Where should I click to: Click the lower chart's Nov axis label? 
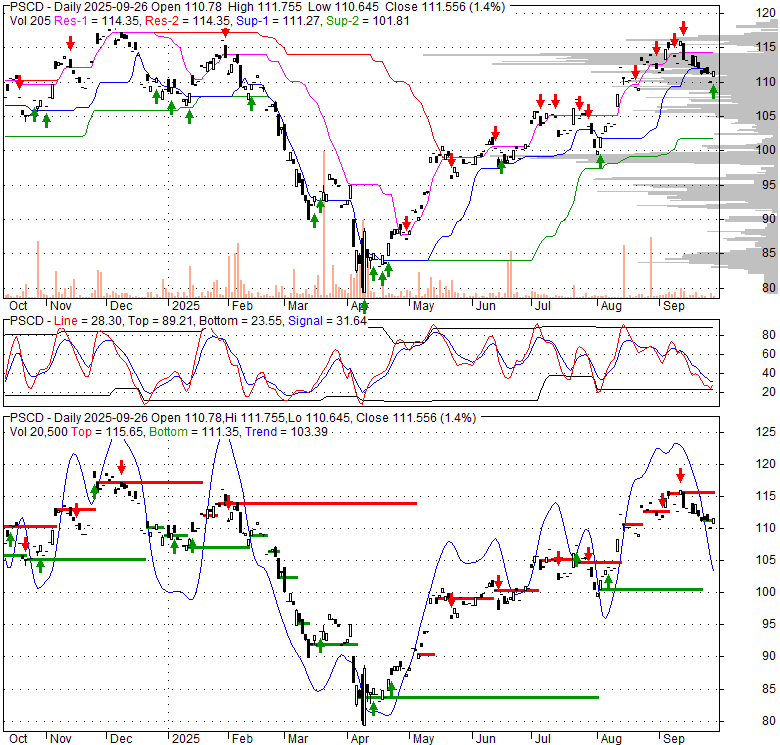(61, 739)
